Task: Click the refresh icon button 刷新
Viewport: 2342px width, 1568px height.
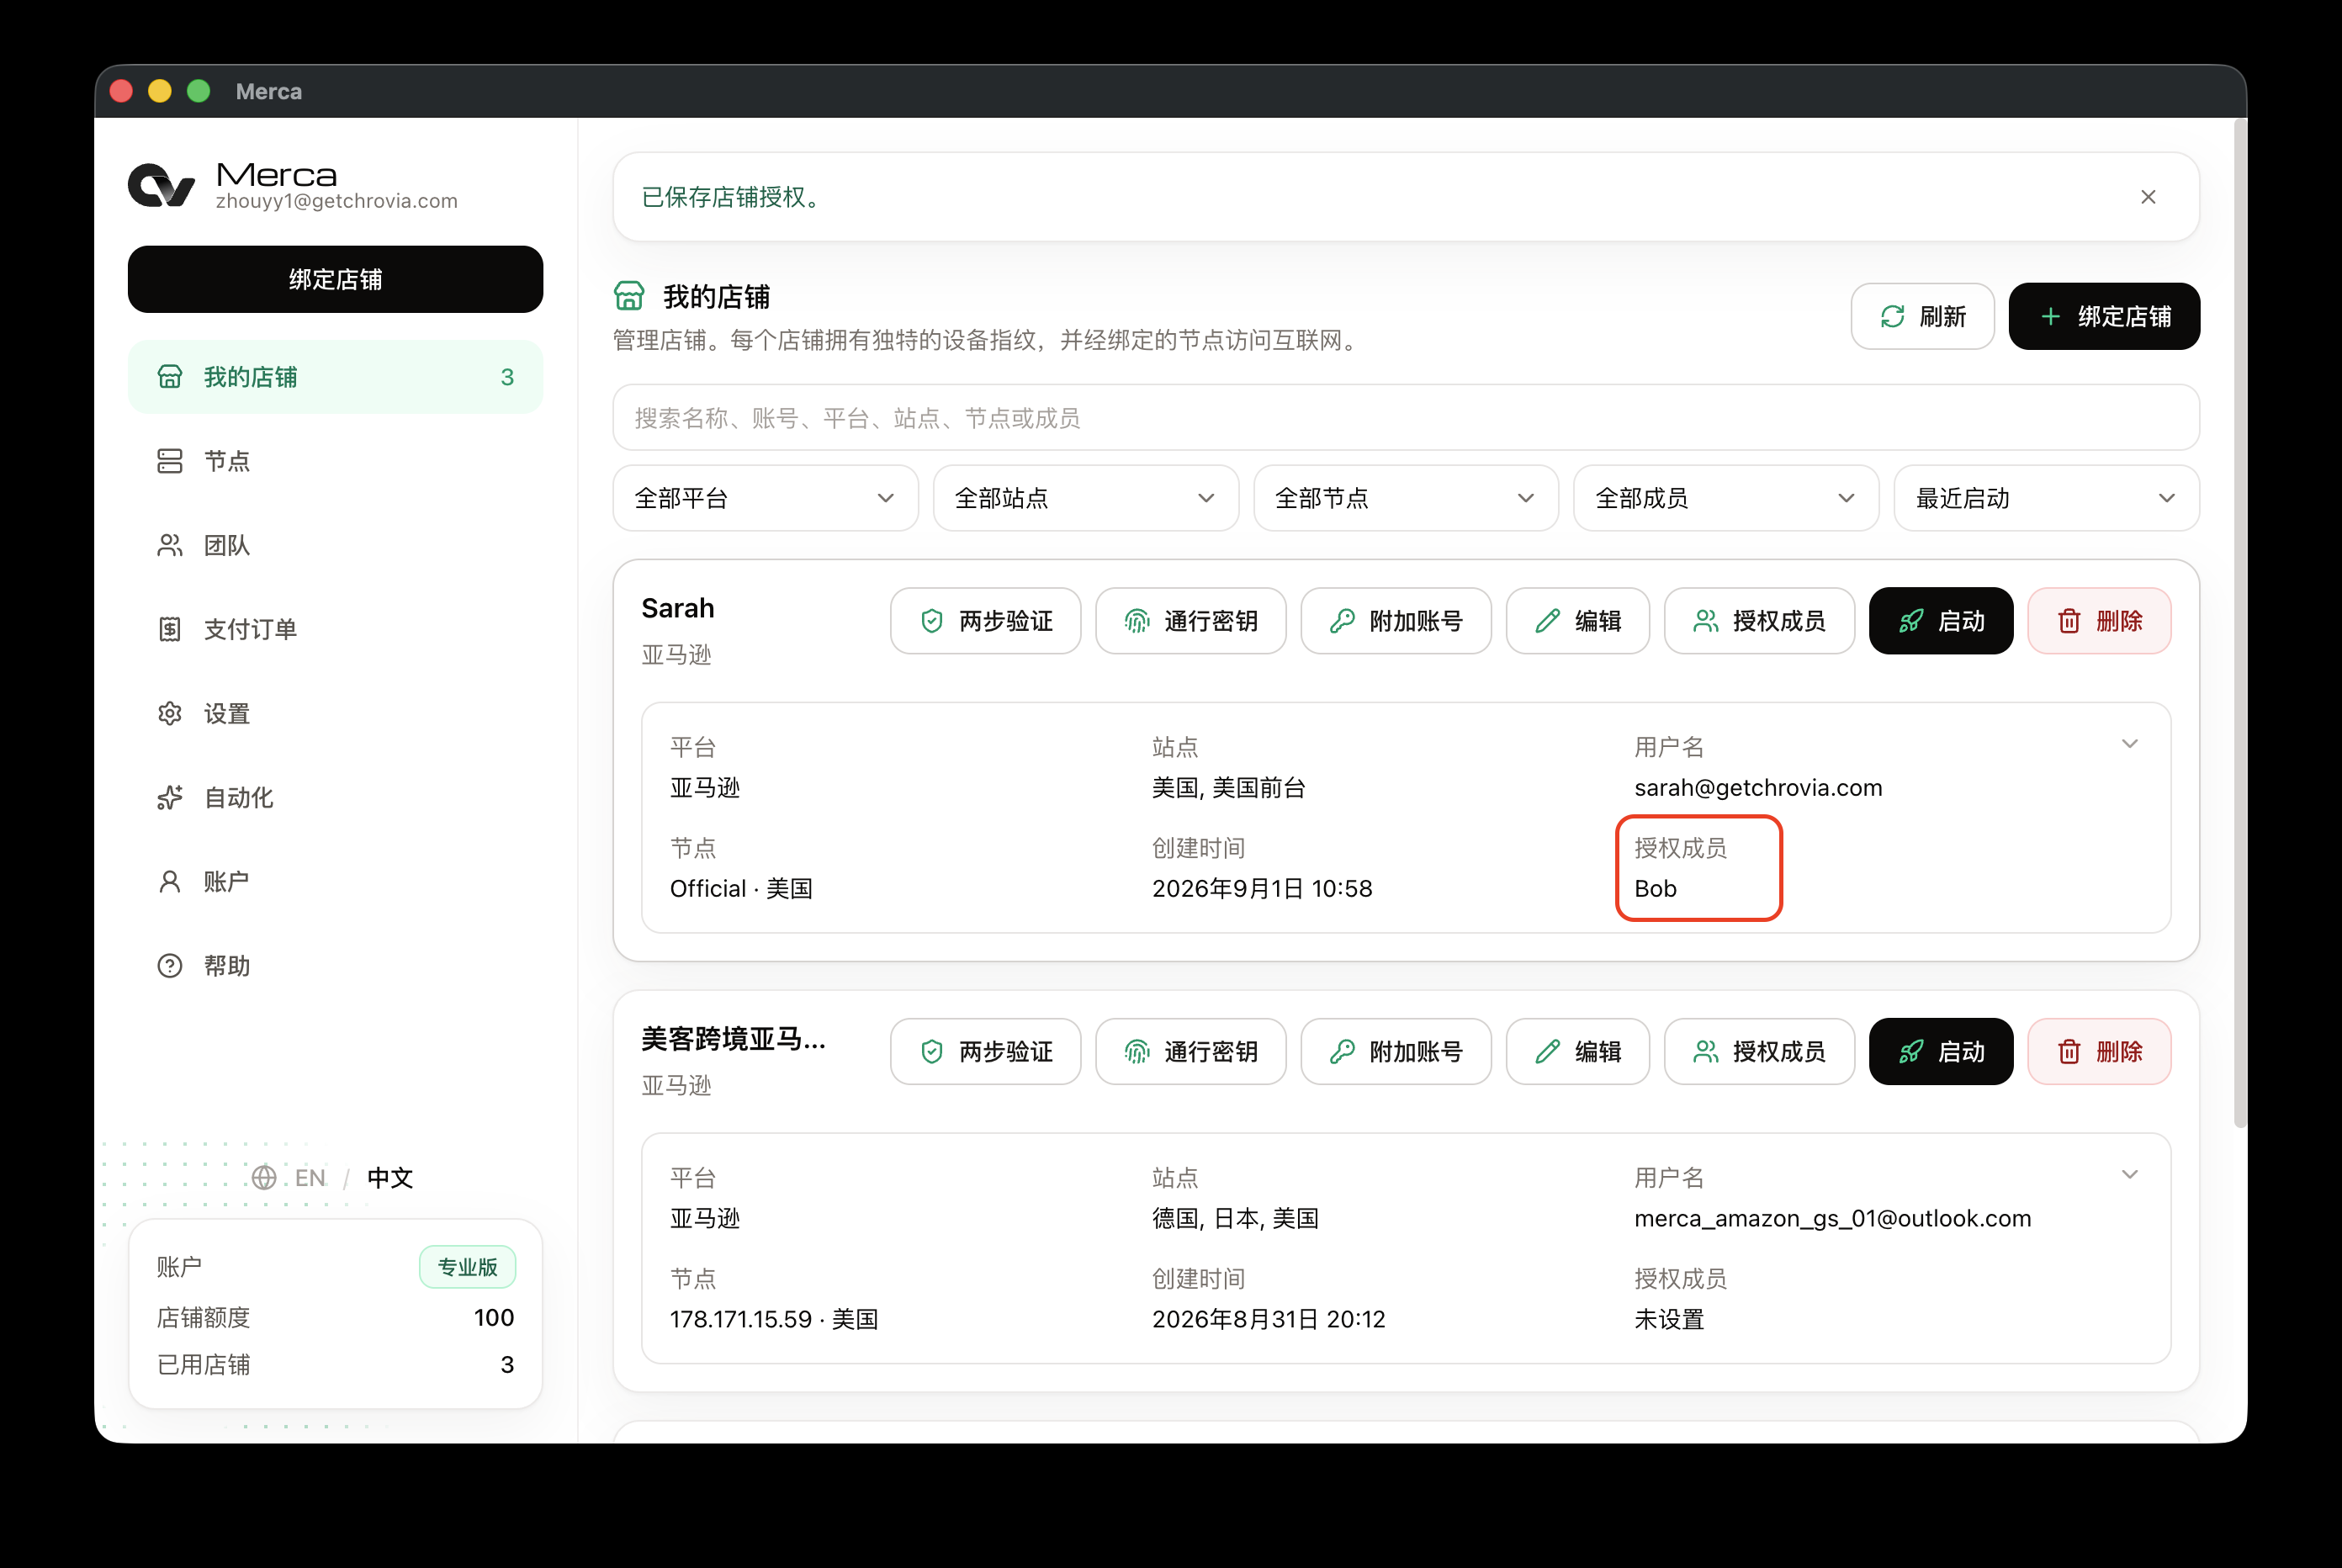Action: (1921, 317)
